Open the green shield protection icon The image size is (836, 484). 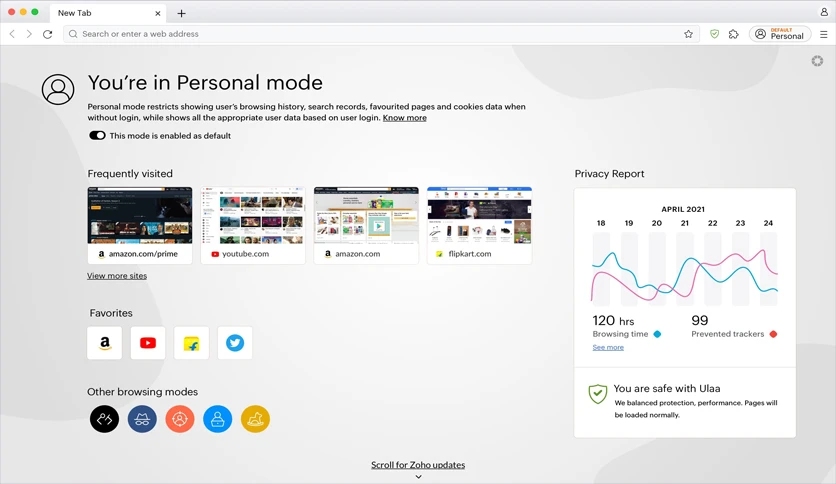[714, 34]
